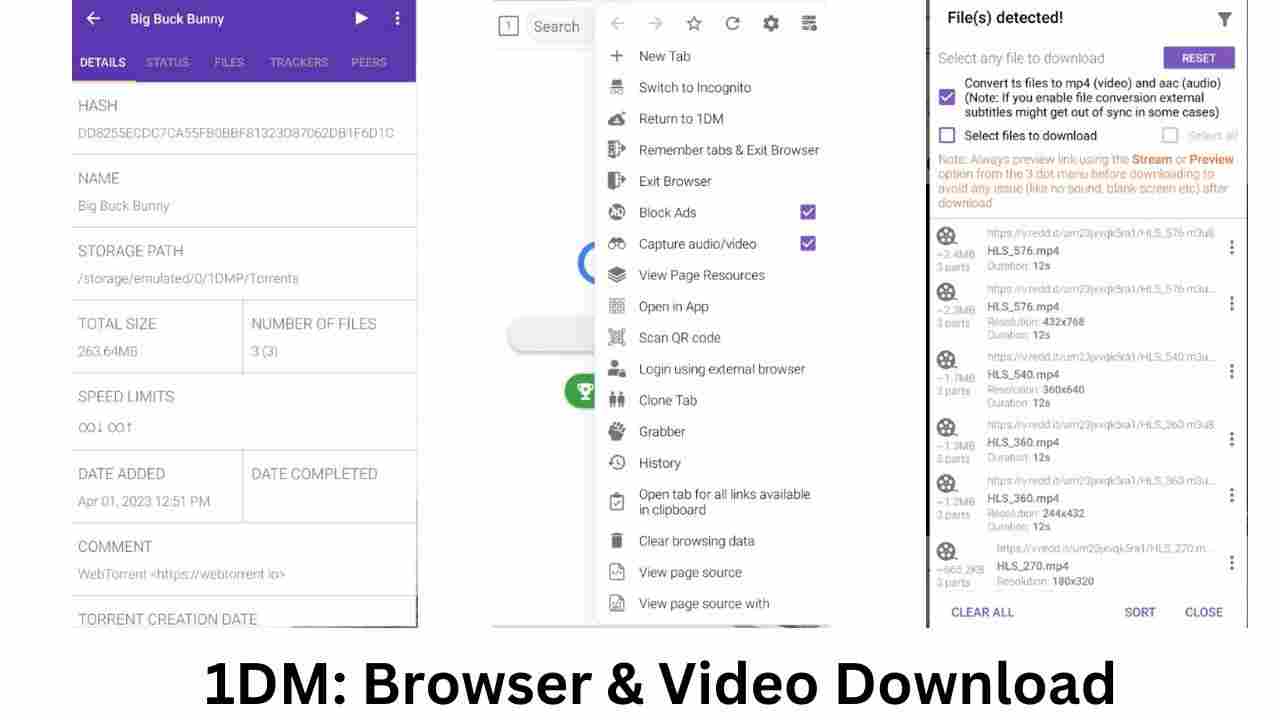Go back from Big Buck Bunny details
The image size is (1280, 720).
point(93,18)
